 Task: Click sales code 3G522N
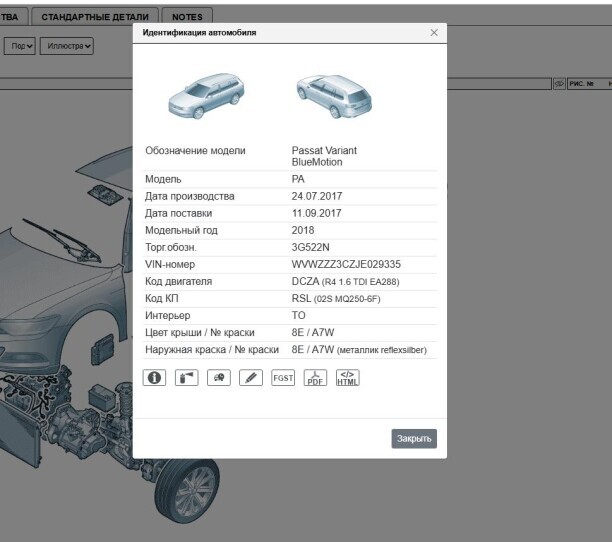pyautogui.click(x=311, y=247)
